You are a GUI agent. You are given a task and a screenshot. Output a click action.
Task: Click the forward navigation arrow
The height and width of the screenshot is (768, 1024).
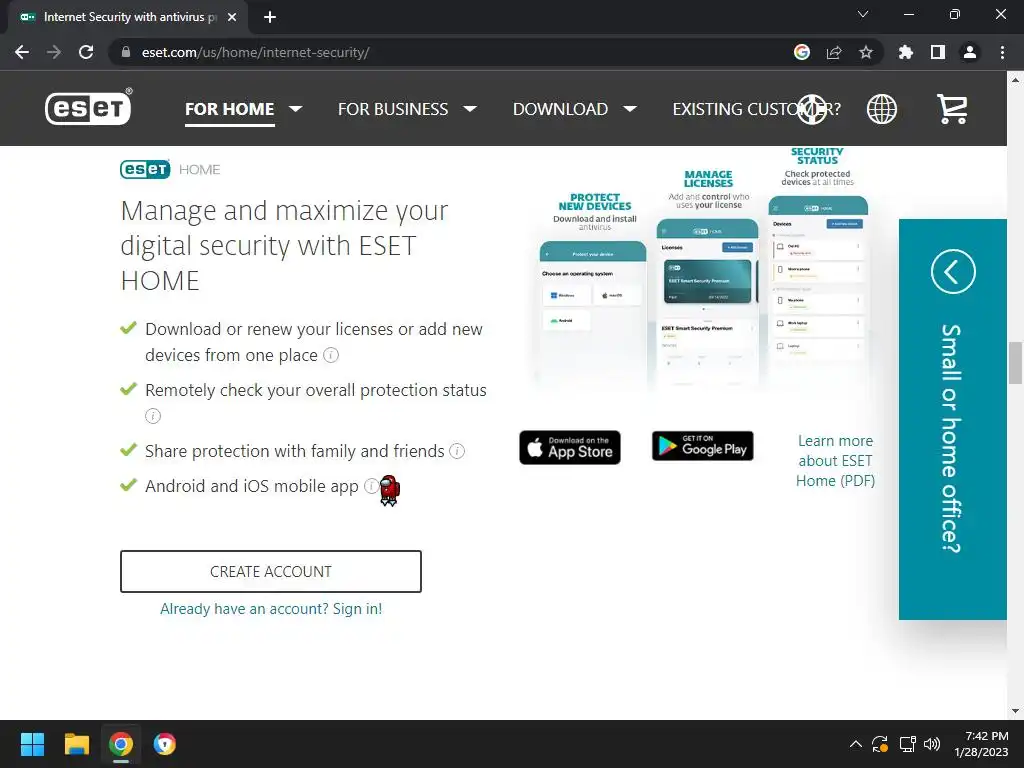(54, 52)
